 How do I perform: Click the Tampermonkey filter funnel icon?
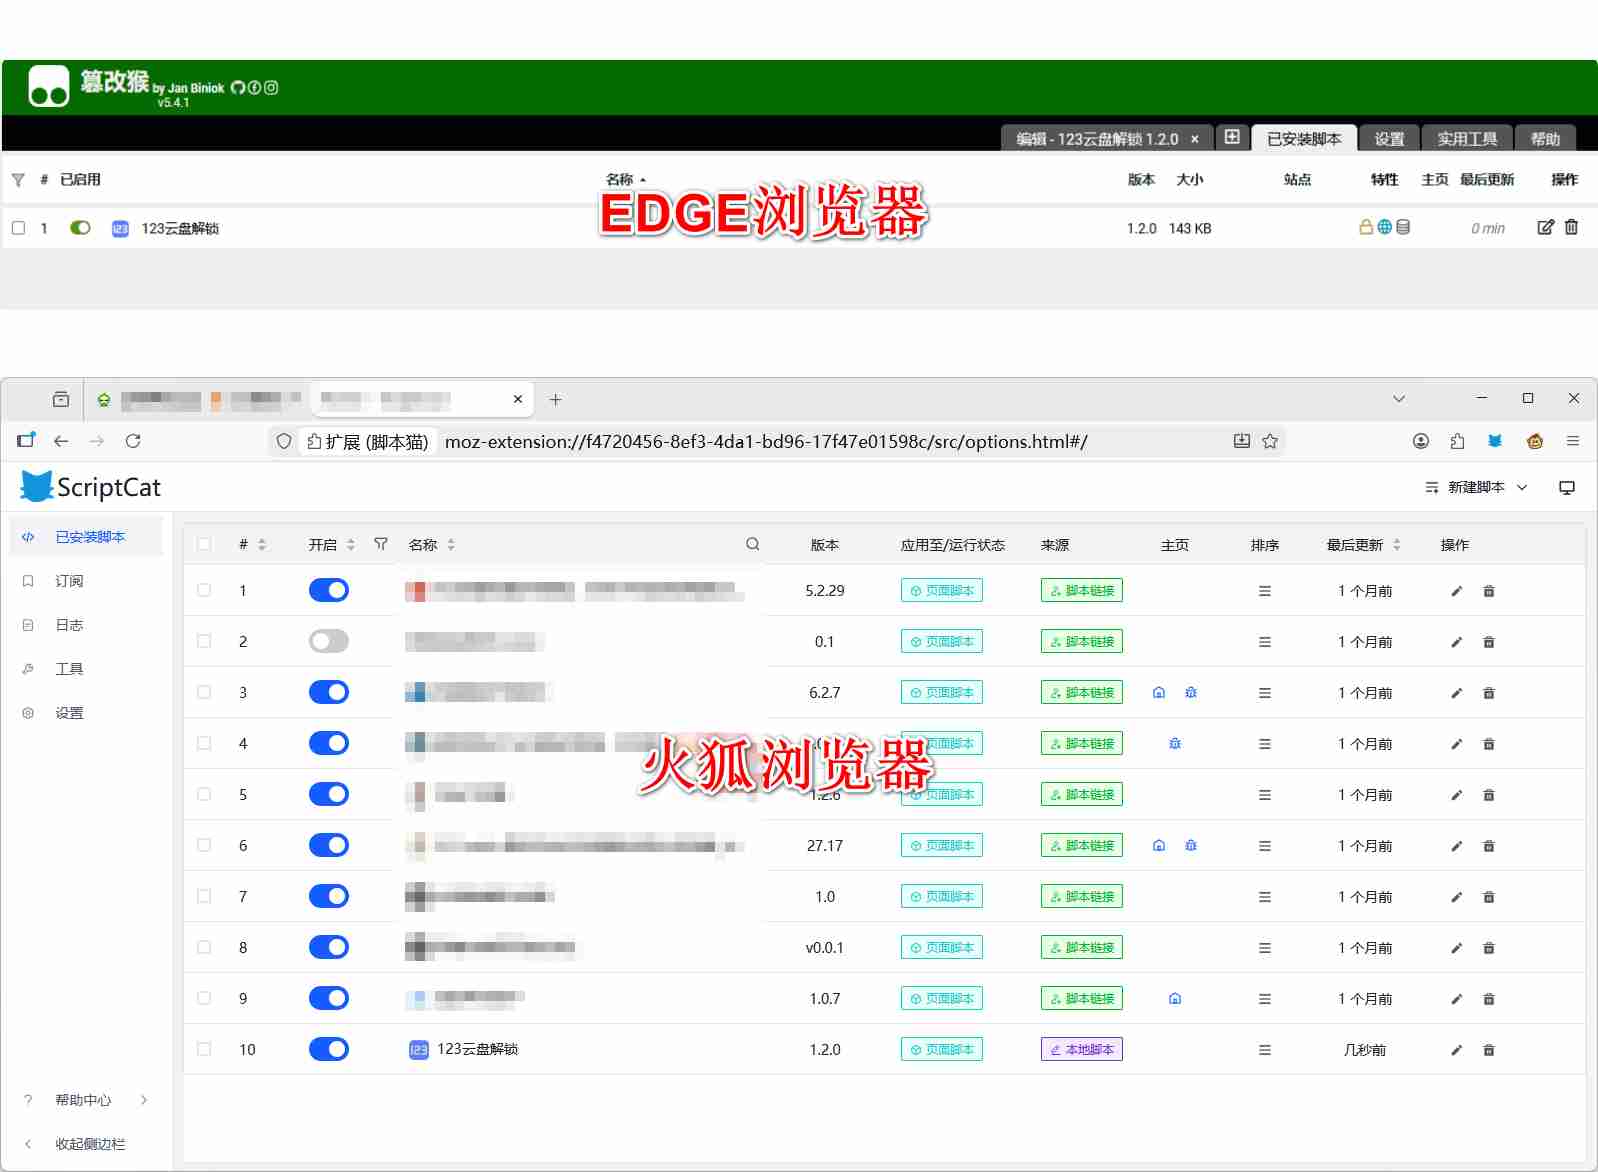click(x=18, y=180)
